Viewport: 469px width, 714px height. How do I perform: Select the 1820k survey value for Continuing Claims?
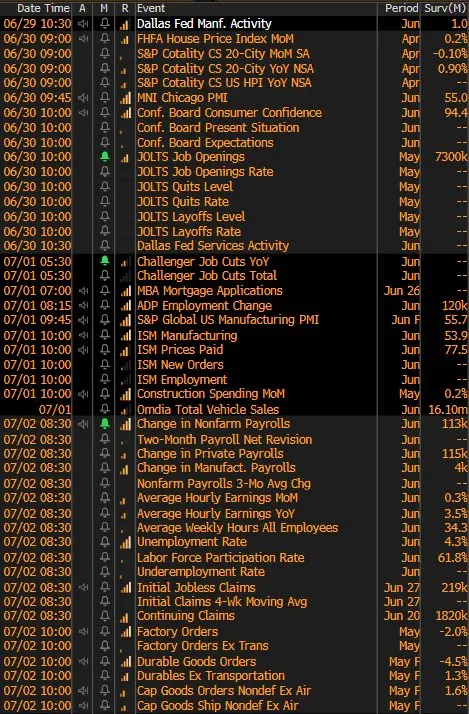coord(451,616)
